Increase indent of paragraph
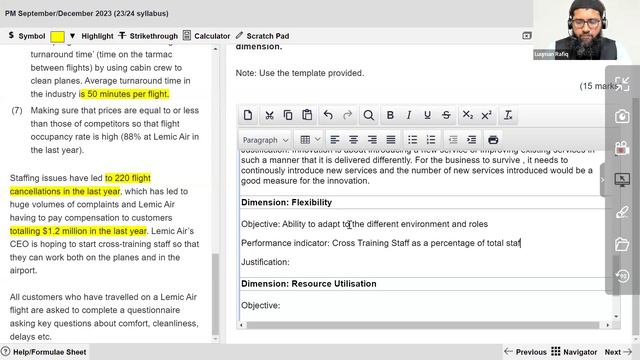This screenshot has width=640, height=360. click(471, 140)
